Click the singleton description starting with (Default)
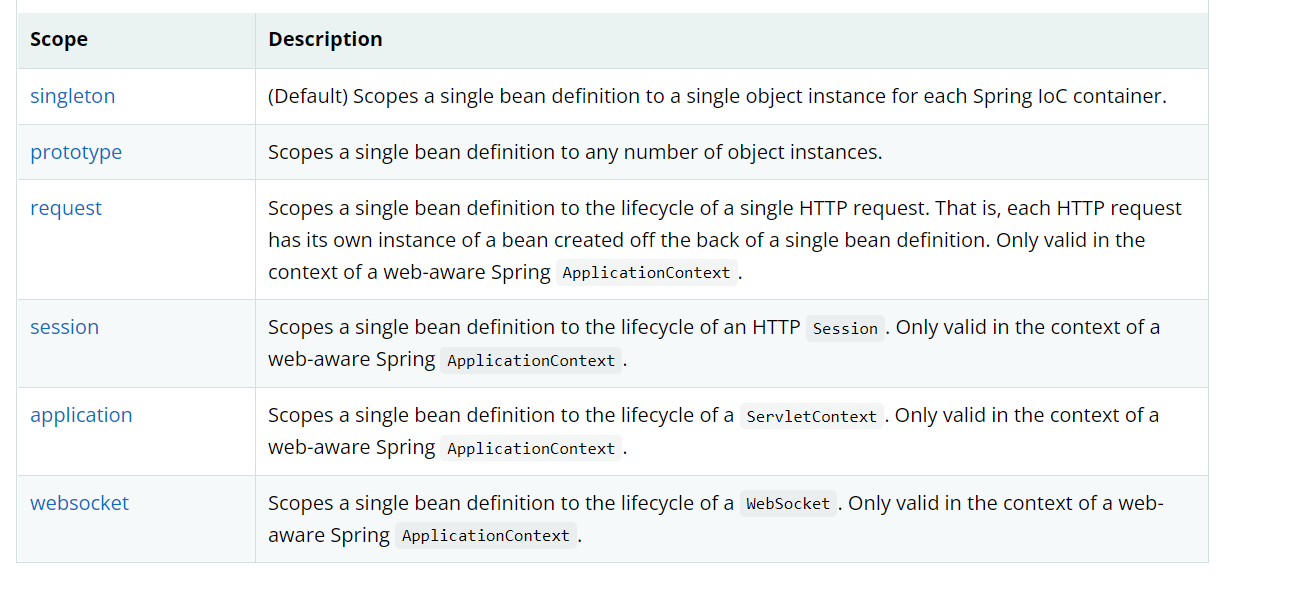Screen dimensions: 1295x589 pyautogui.click(x=716, y=96)
